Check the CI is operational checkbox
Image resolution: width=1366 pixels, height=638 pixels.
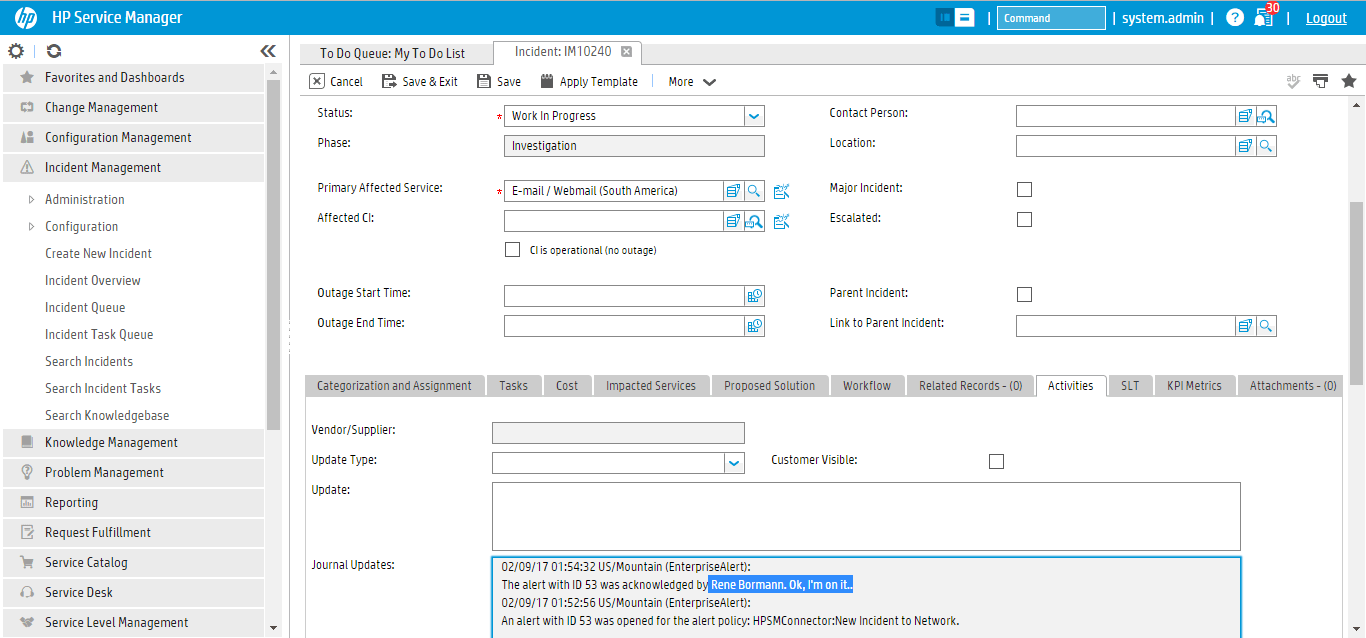[513, 250]
